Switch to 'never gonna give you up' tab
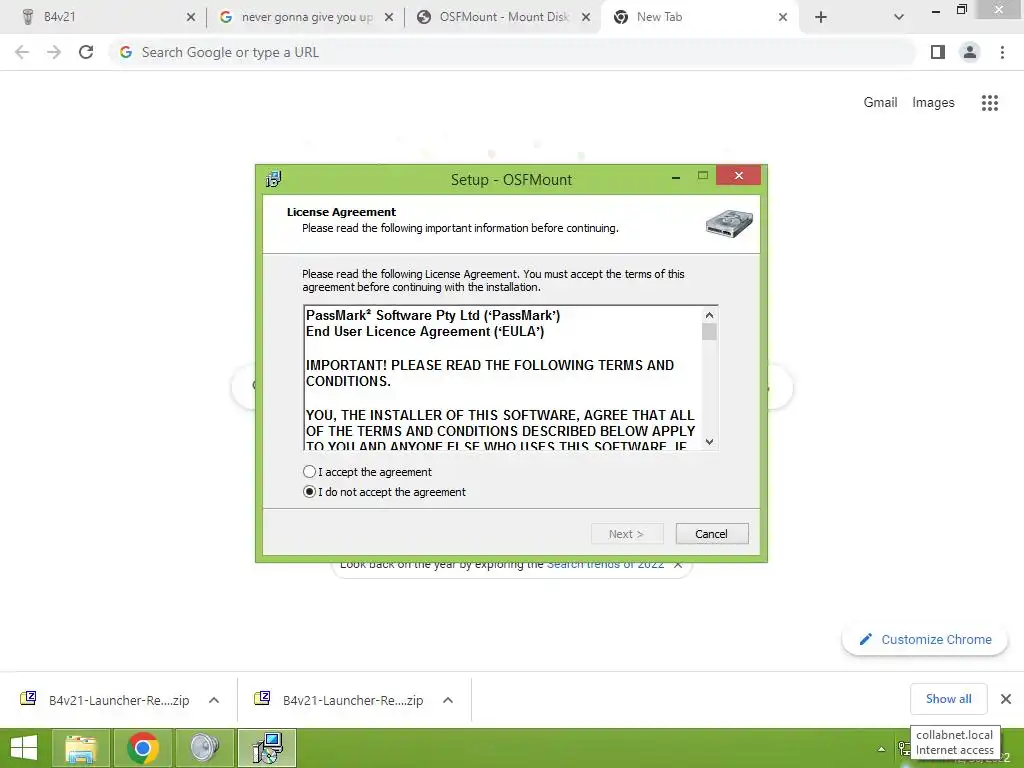This screenshot has width=1024, height=768. [305, 17]
